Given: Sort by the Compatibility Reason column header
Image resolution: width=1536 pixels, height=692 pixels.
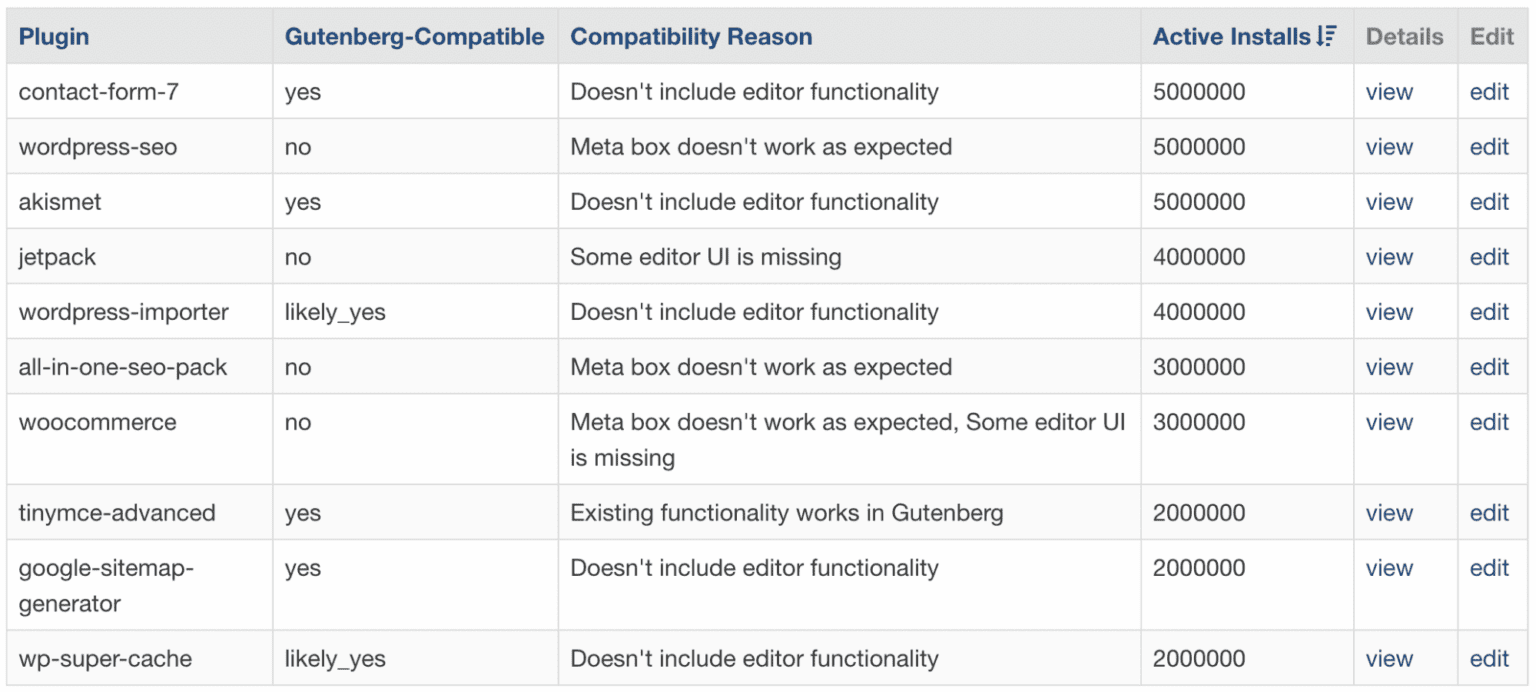Looking at the screenshot, I should pyautogui.click(x=690, y=36).
